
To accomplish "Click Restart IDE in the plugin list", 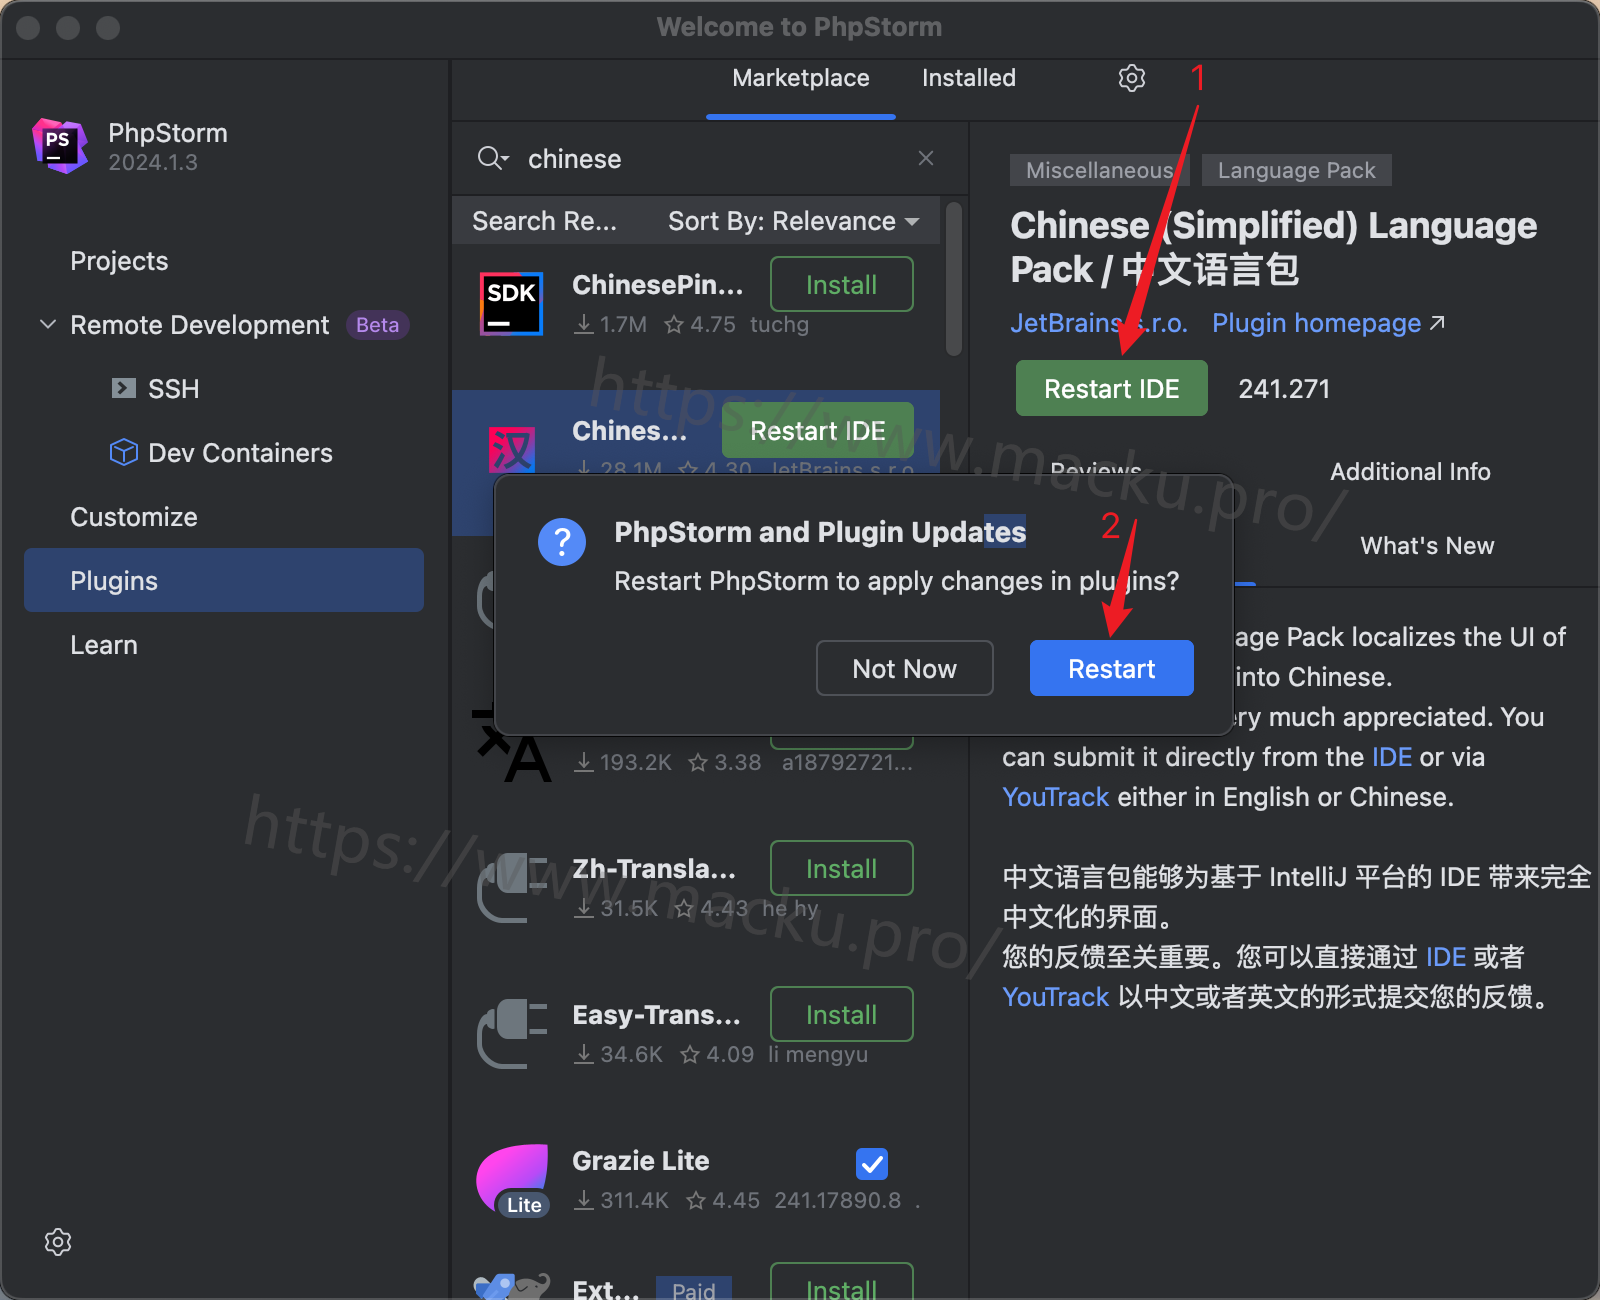I will [x=818, y=430].
